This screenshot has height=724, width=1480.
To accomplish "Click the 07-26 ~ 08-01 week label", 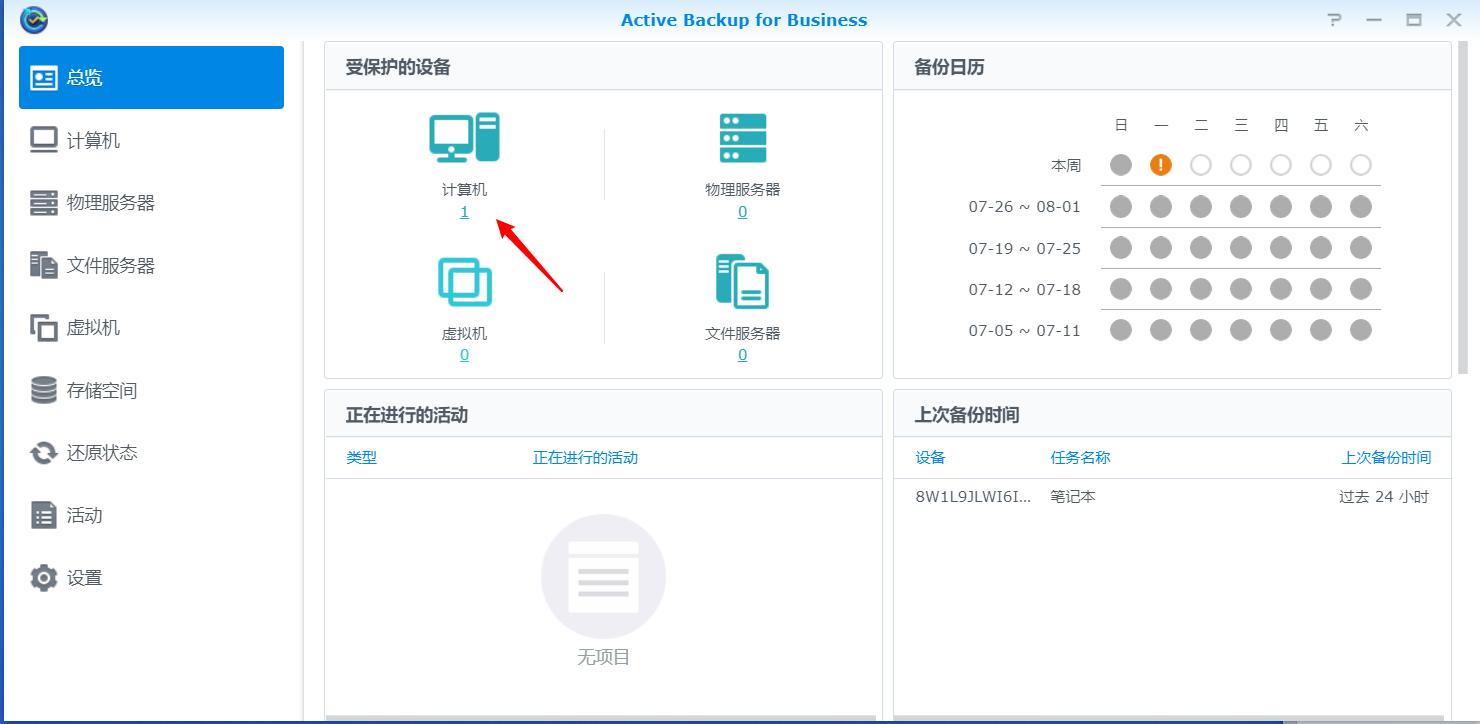I will pyautogui.click(x=1025, y=207).
